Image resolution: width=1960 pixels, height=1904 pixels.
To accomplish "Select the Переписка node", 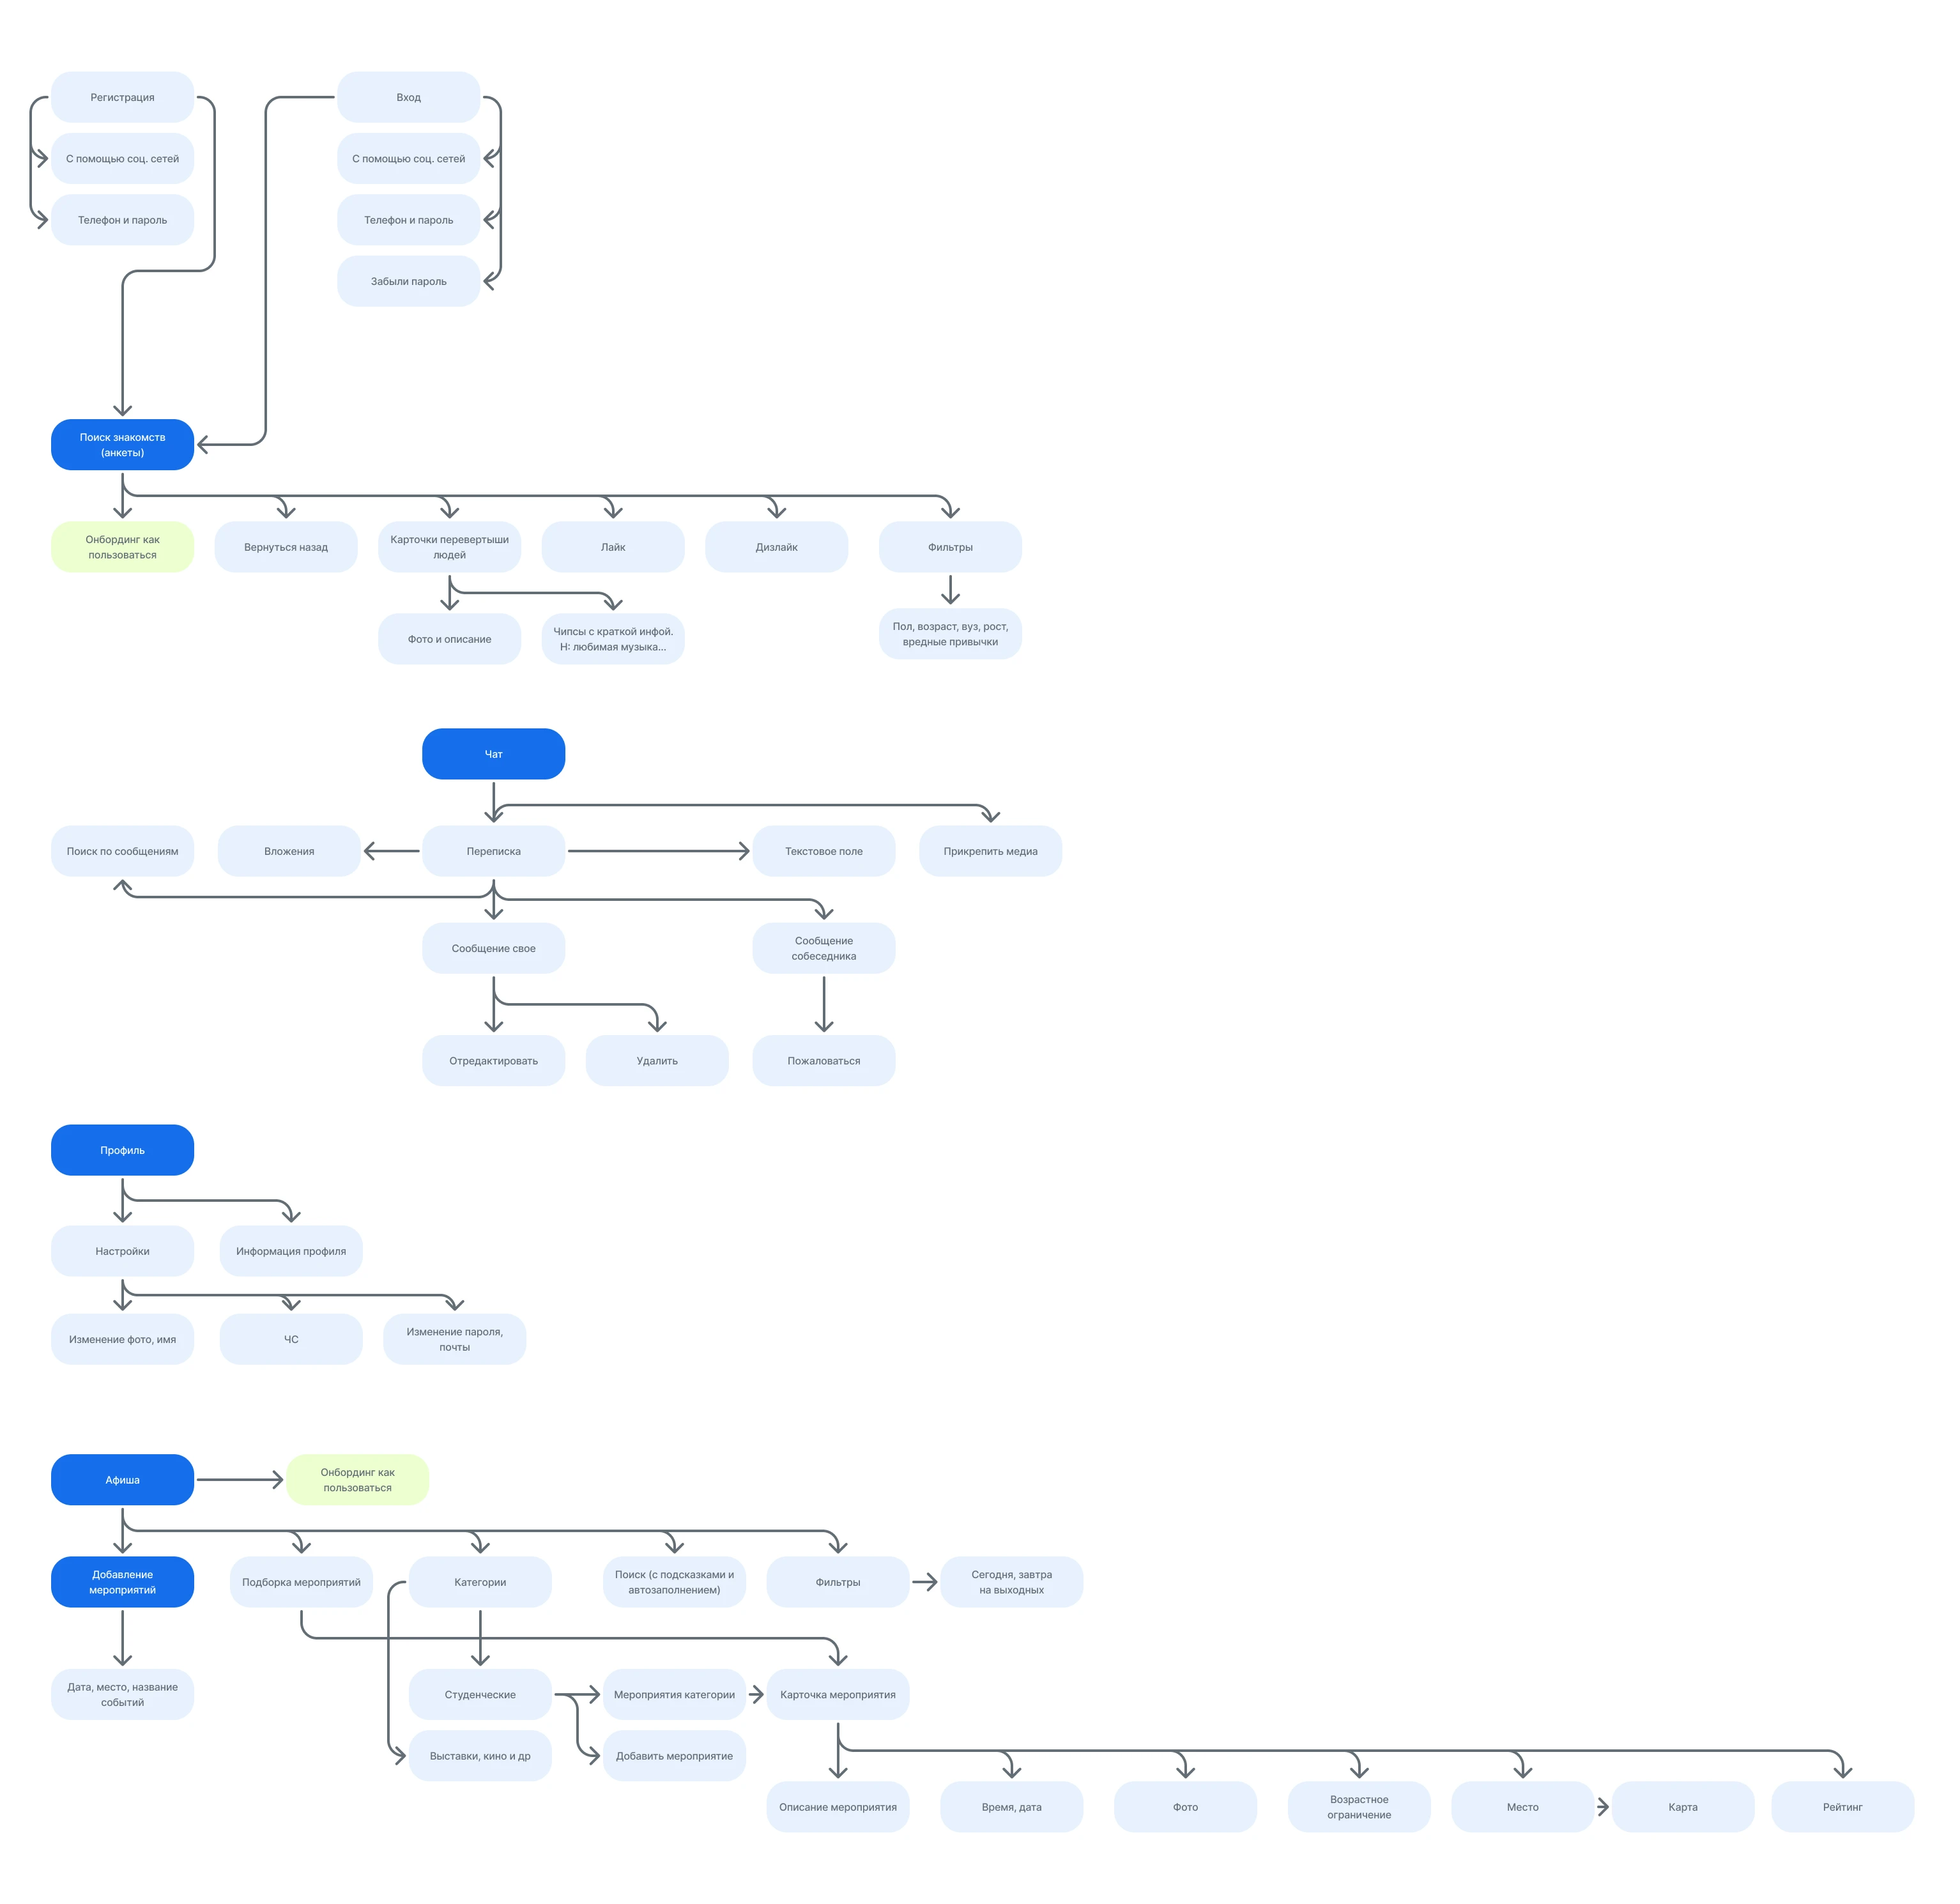I will (x=493, y=851).
